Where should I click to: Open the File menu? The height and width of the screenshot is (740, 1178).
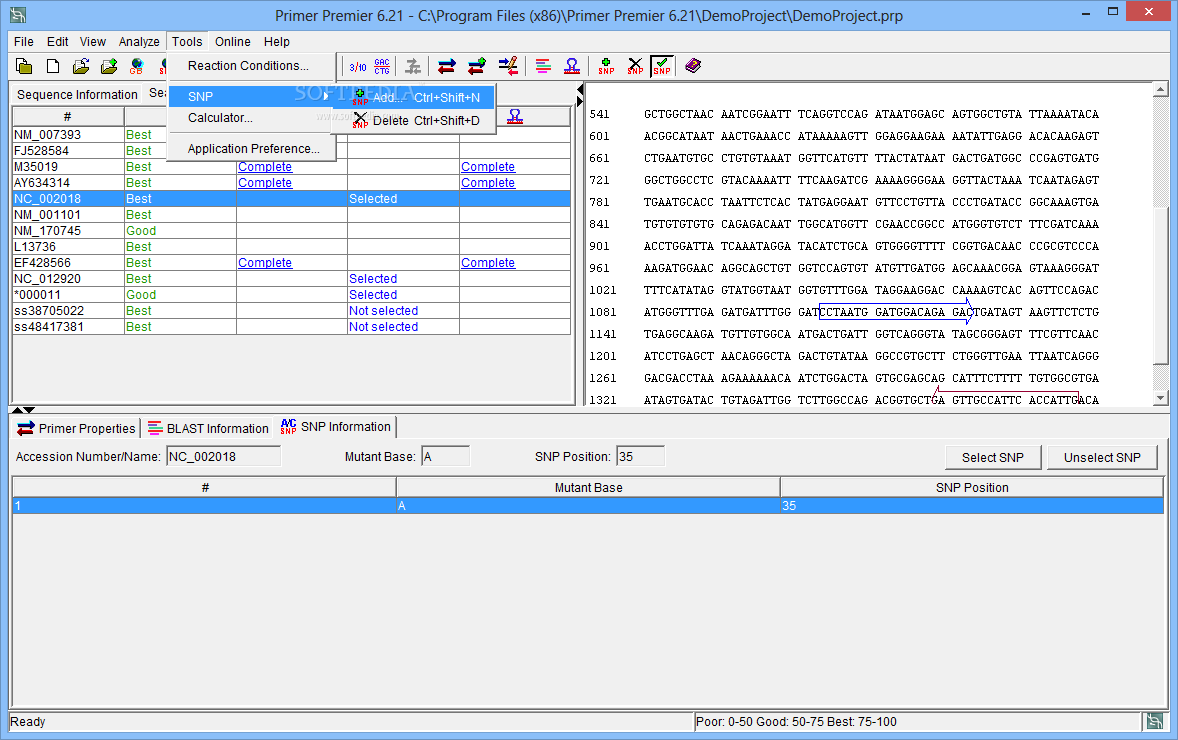pyautogui.click(x=24, y=42)
